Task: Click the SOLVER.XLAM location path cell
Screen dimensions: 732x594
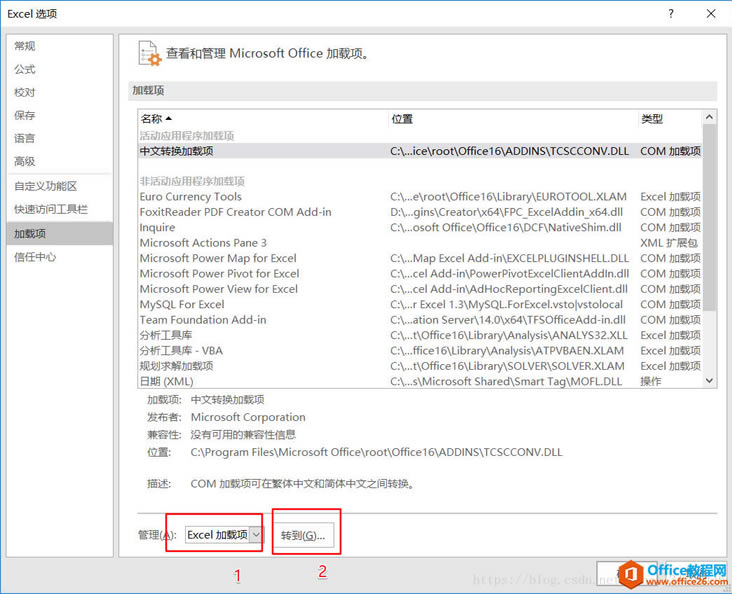Action: 507,366
